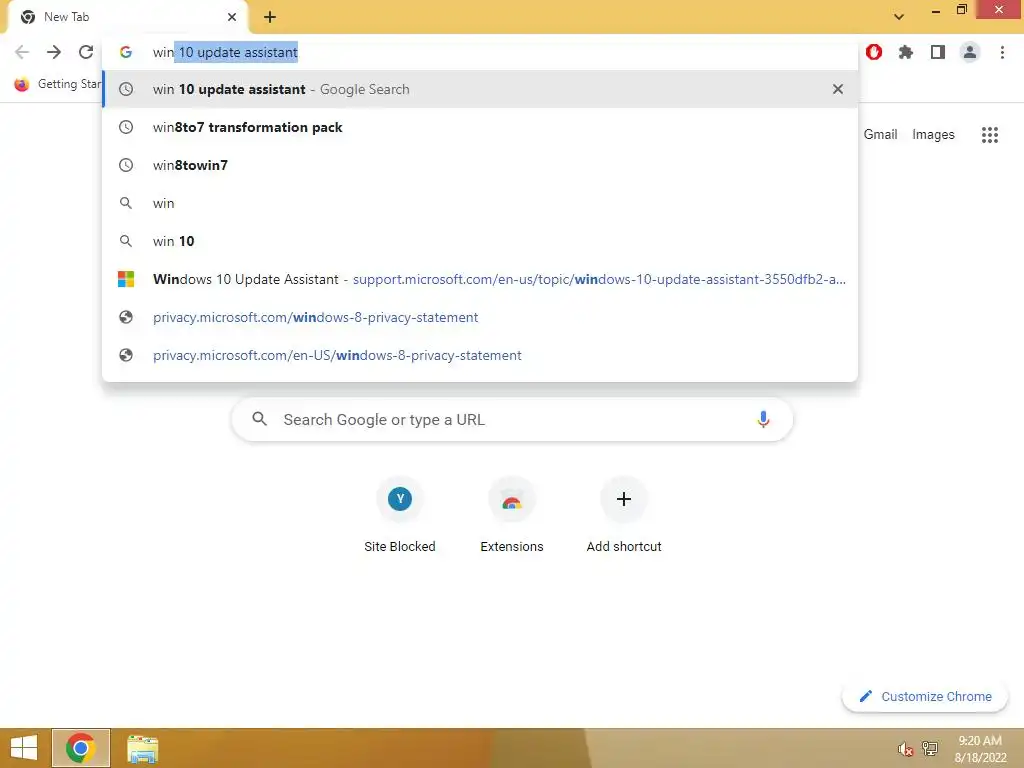Open the red Opera-style extension icon

(x=874, y=52)
